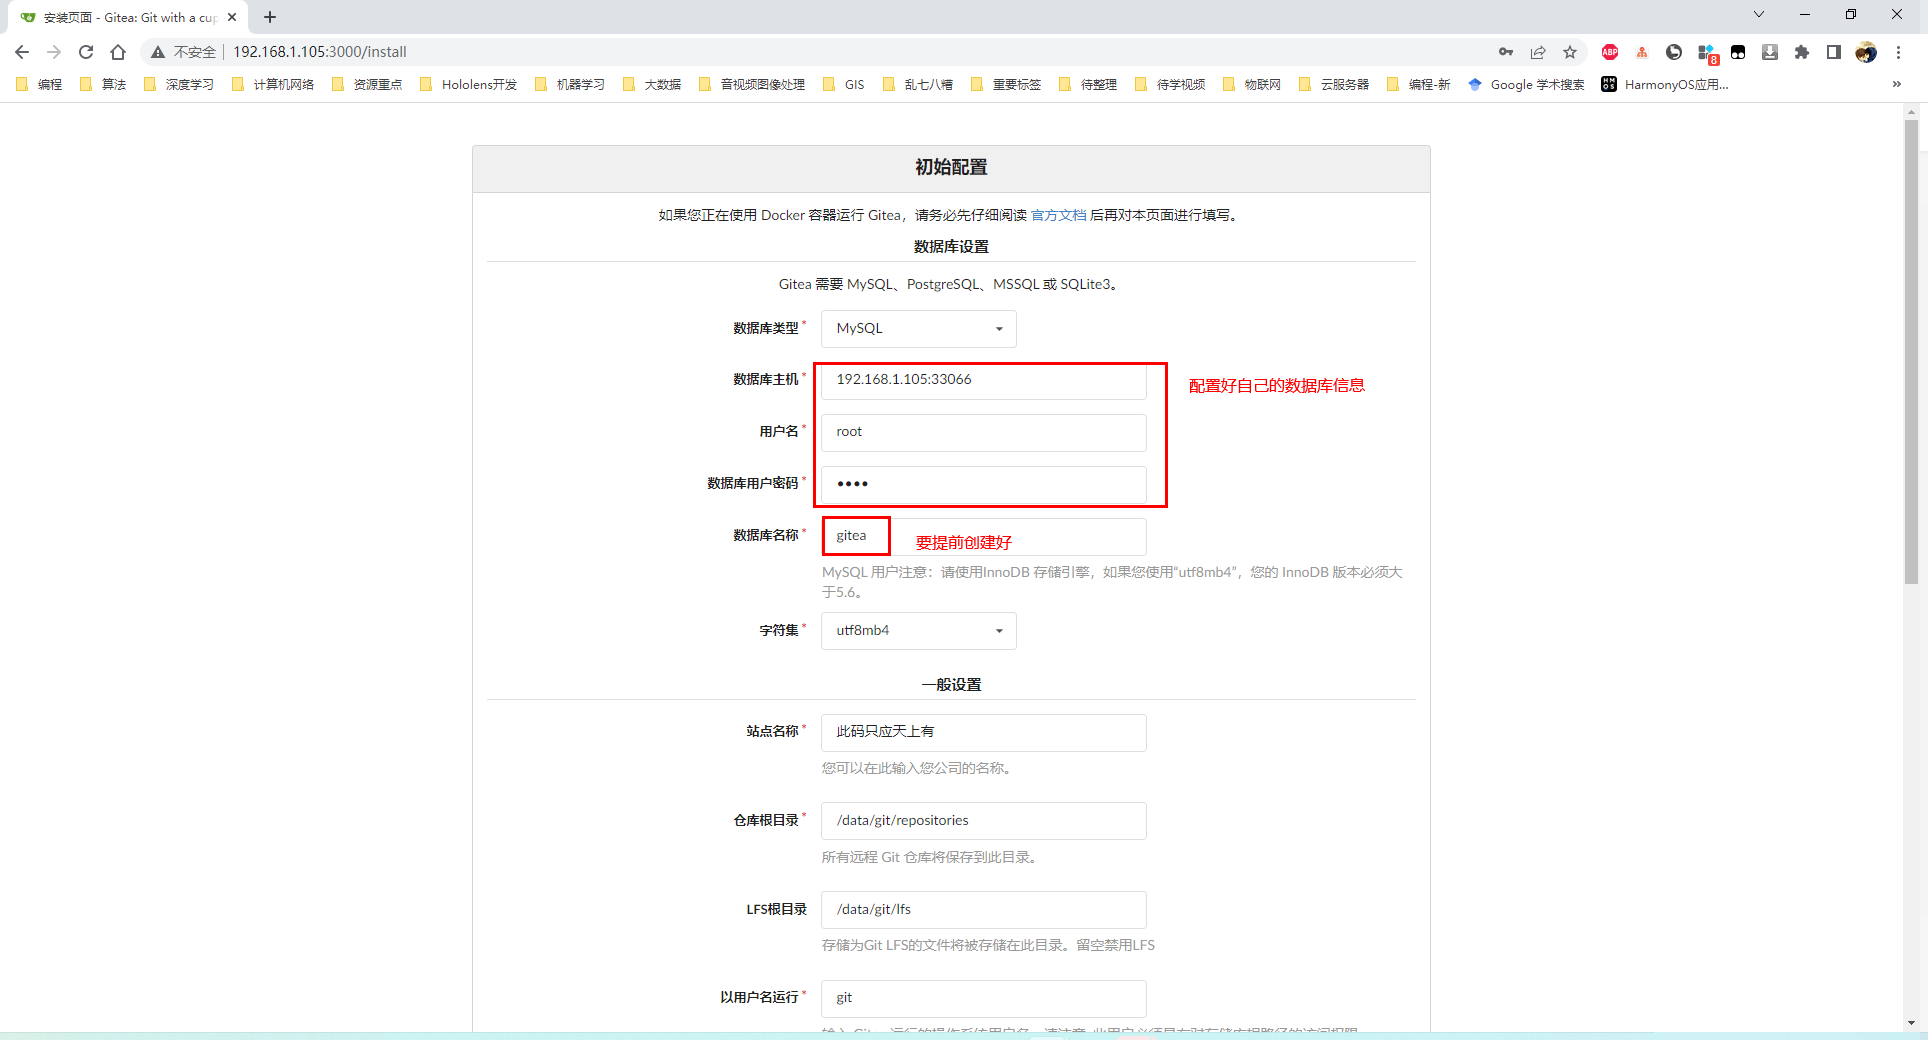Click the not-secure warning icon

pos(158,52)
